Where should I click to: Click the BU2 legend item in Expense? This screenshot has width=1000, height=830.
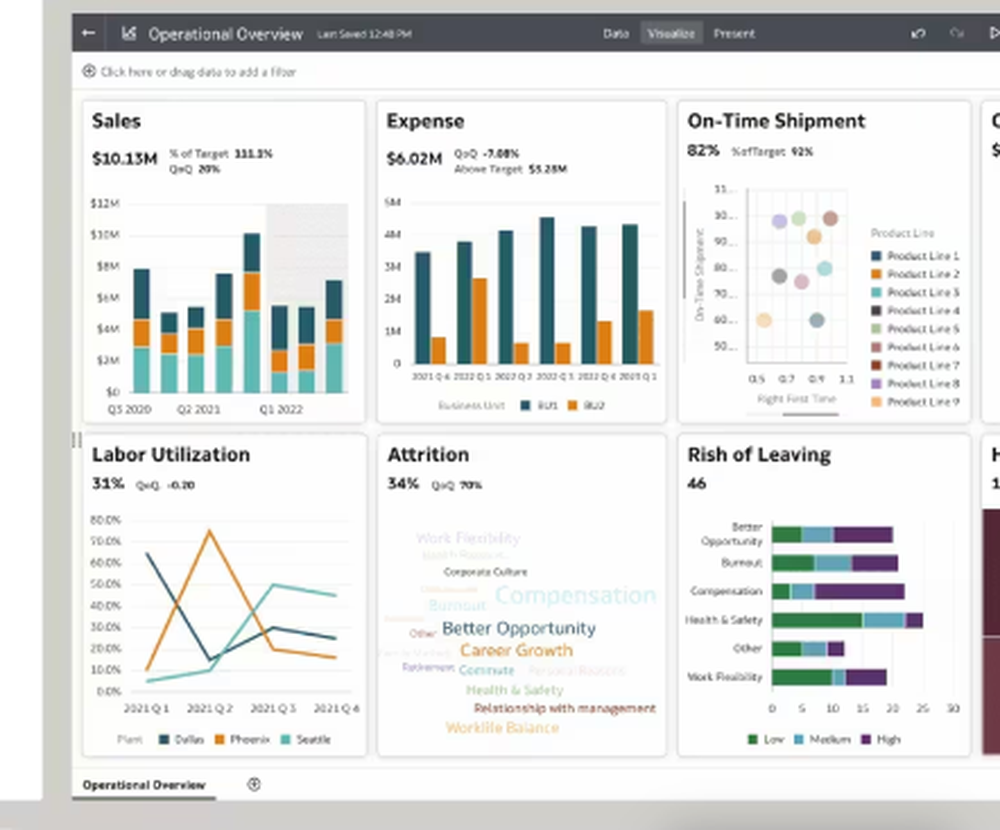point(586,405)
